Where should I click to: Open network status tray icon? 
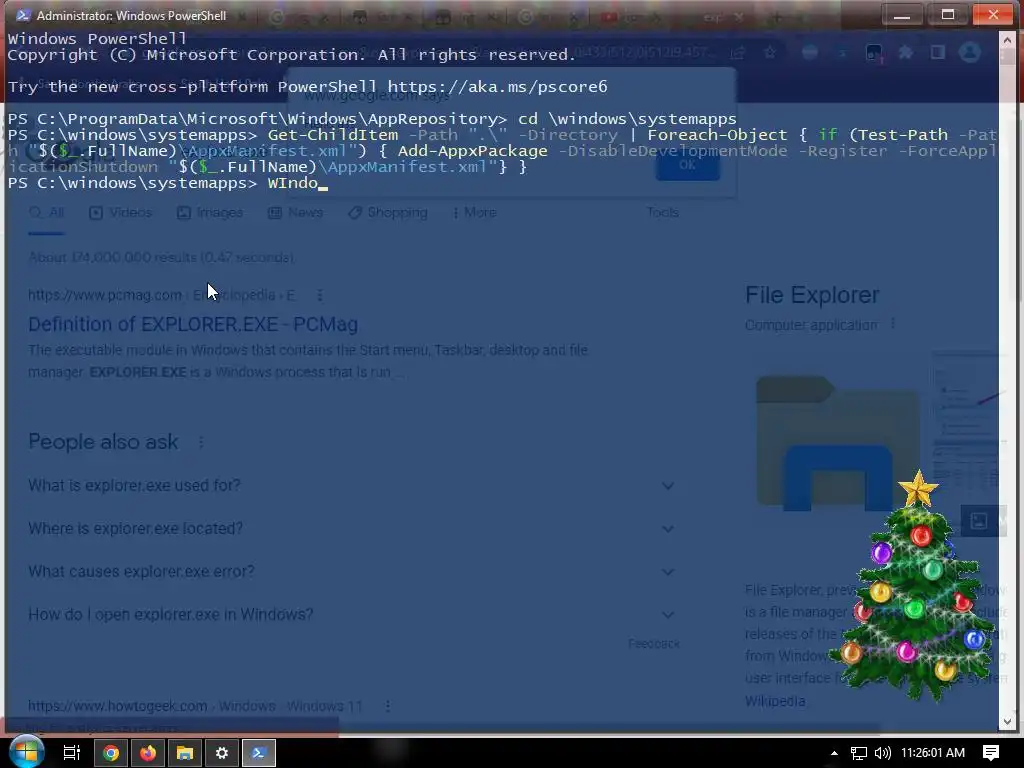coord(858,753)
